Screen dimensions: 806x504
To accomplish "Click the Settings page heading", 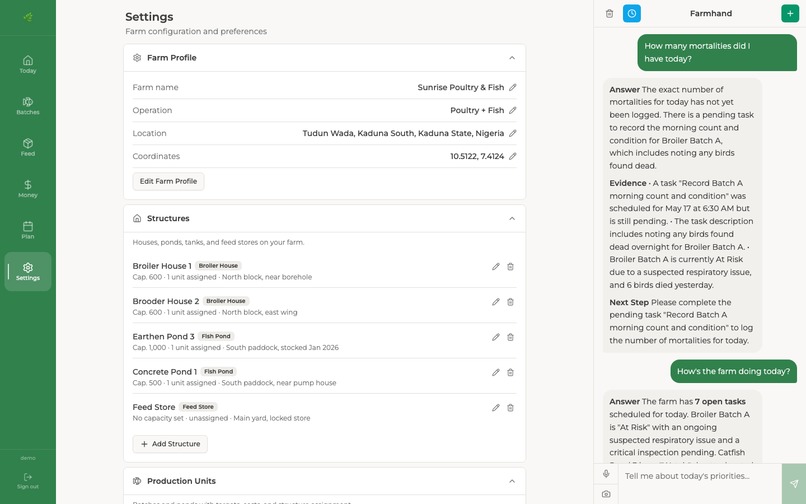I will click(149, 17).
